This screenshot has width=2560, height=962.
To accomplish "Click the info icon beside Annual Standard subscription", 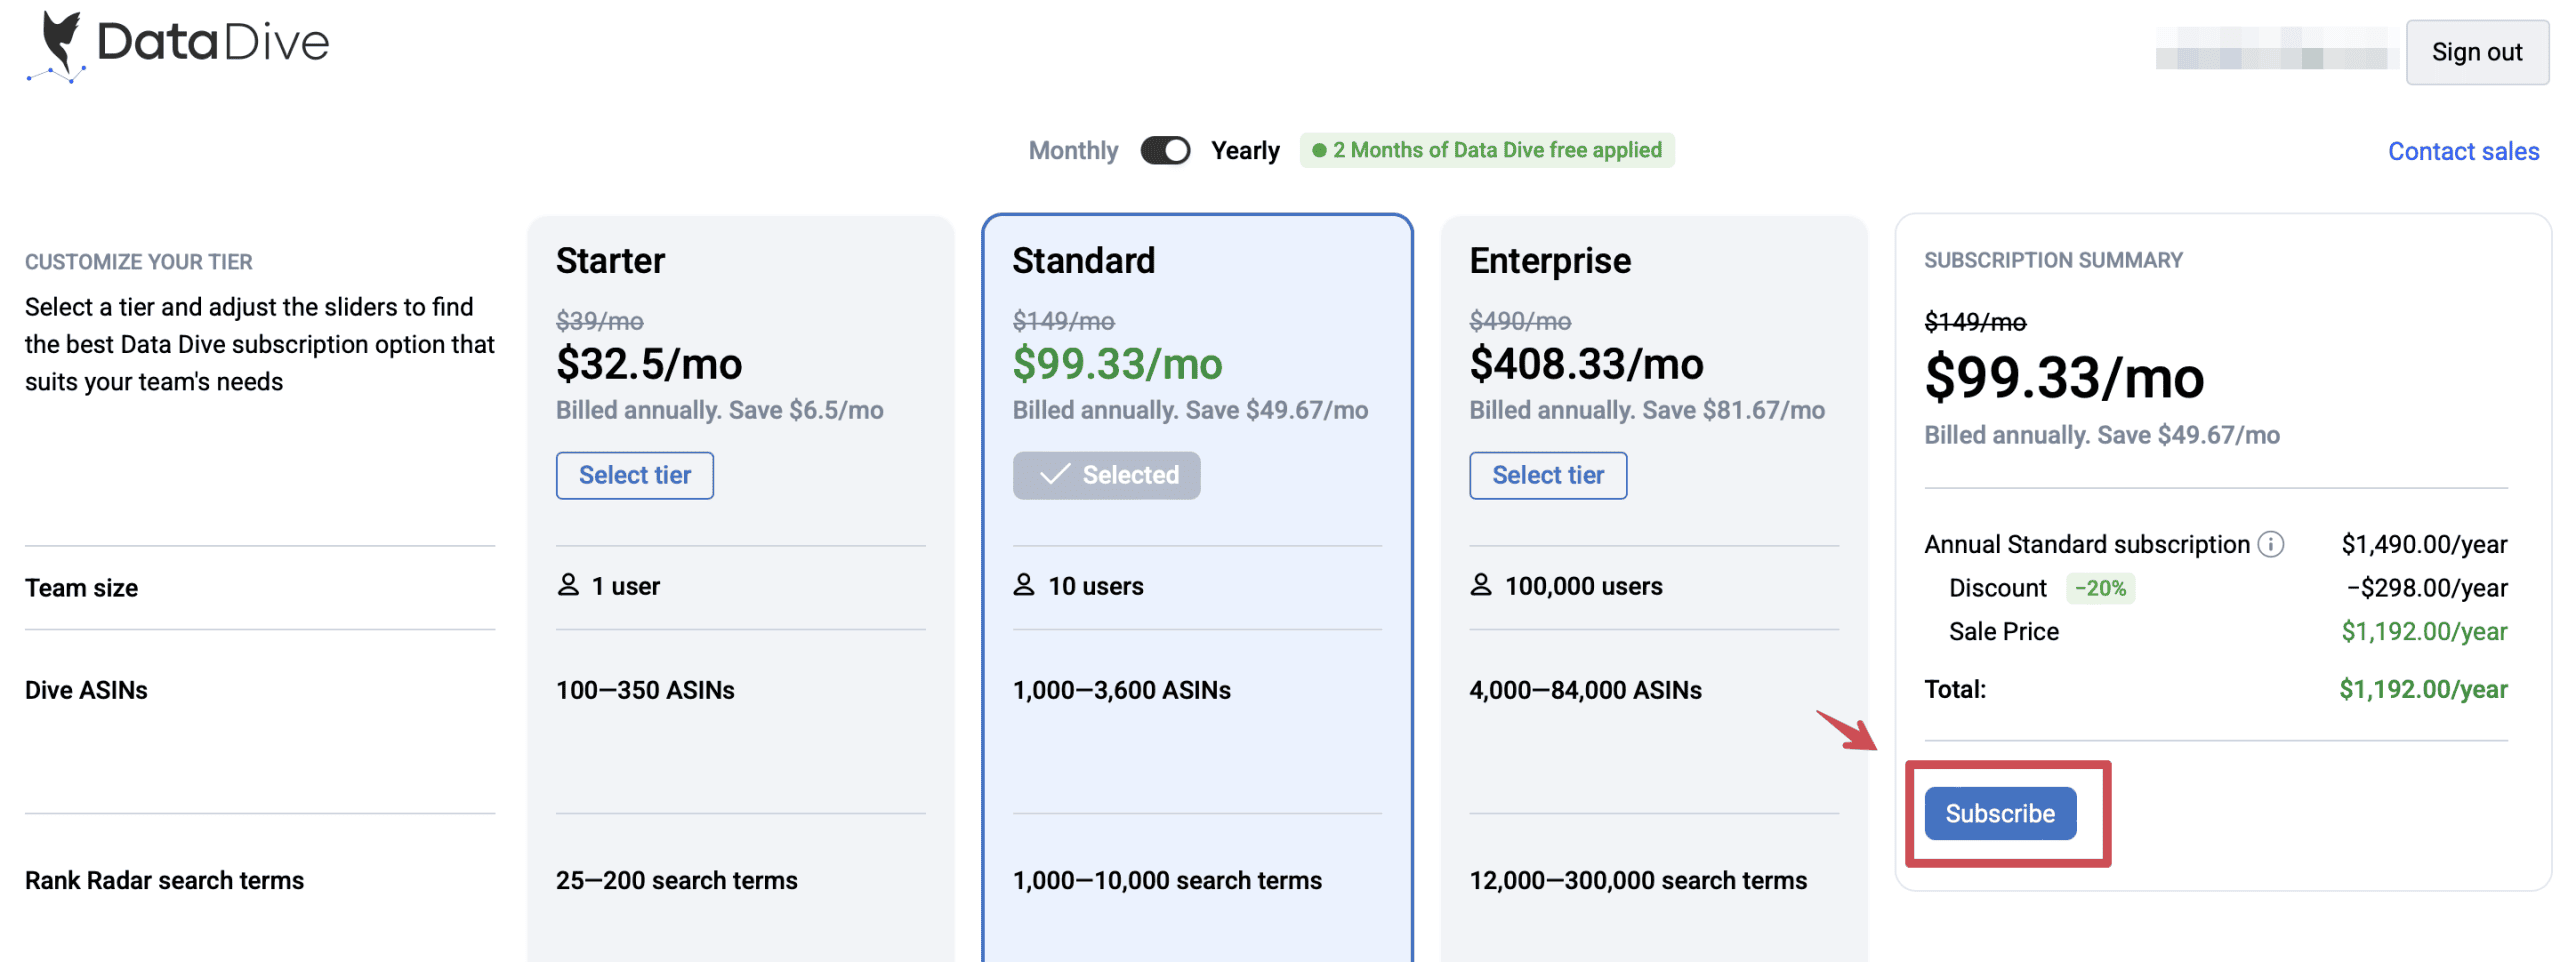I will click(x=2270, y=544).
